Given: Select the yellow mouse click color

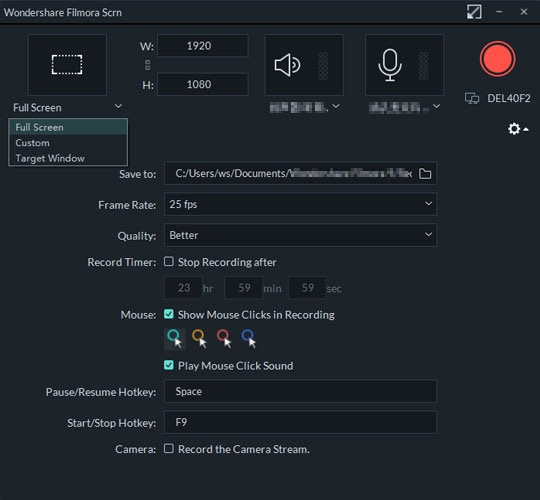Looking at the screenshot, I should [x=199, y=338].
